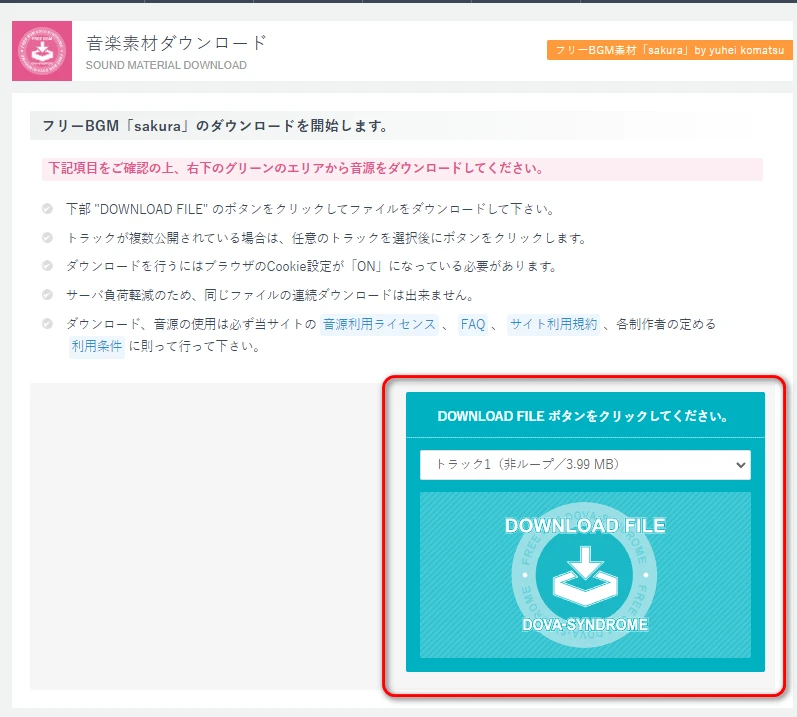Click checkmark bullet beside the Cookie setting line

tap(47, 266)
